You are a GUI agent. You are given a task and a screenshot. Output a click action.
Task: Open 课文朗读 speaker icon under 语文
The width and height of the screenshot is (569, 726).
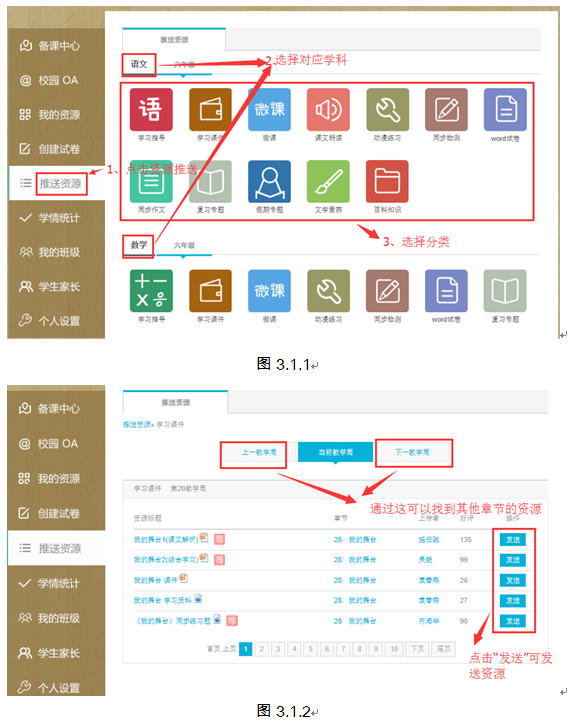click(328, 110)
